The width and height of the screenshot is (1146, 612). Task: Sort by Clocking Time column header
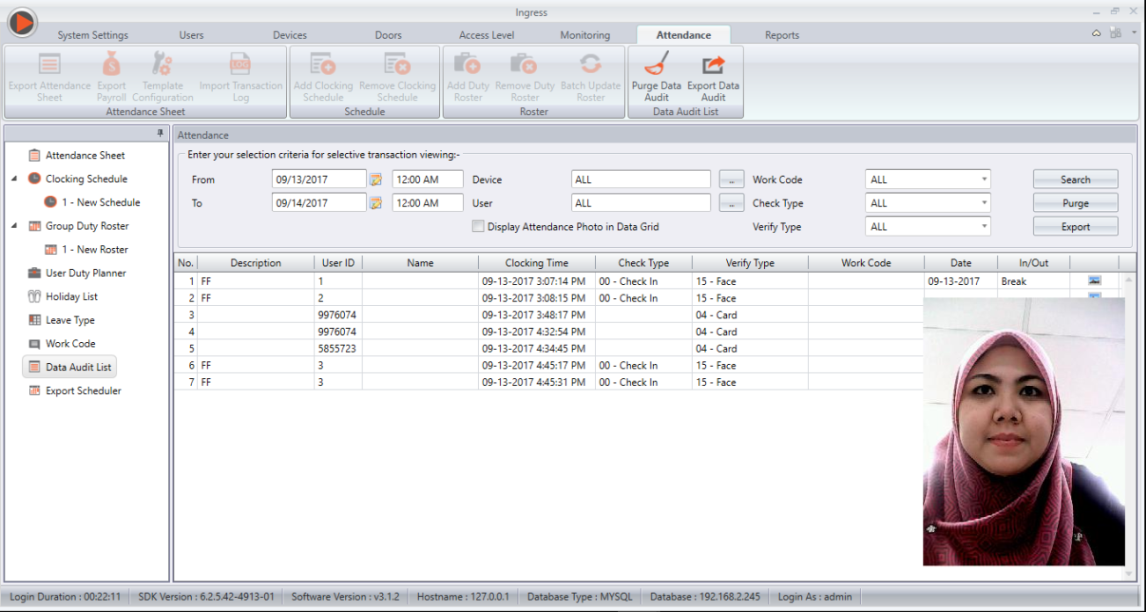coord(536,262)
